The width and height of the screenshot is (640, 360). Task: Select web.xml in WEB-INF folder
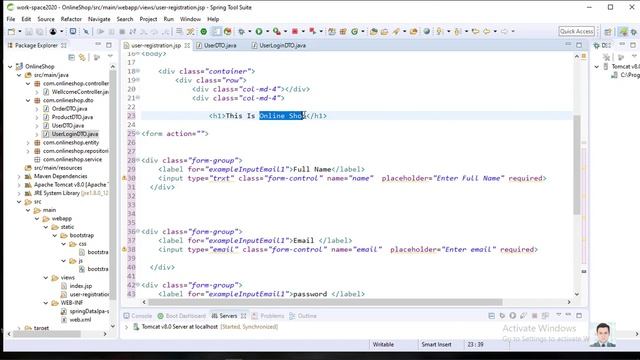(80, 320)
